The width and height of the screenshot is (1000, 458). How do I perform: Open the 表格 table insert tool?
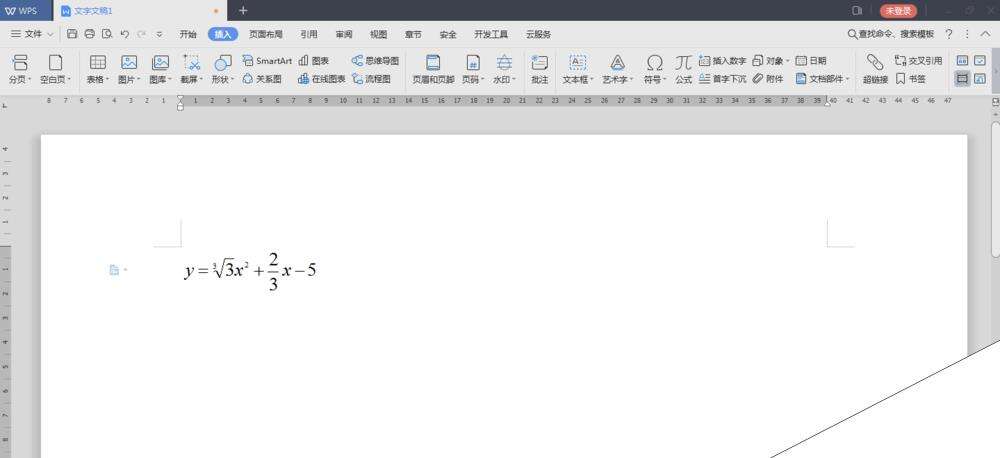(98, 70)
